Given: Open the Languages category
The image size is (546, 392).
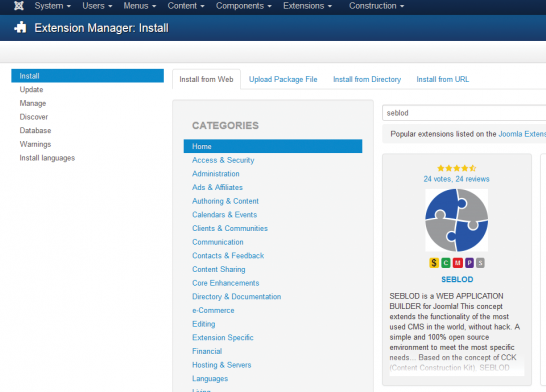Looking at the screenshot, I should click(210, 379).
